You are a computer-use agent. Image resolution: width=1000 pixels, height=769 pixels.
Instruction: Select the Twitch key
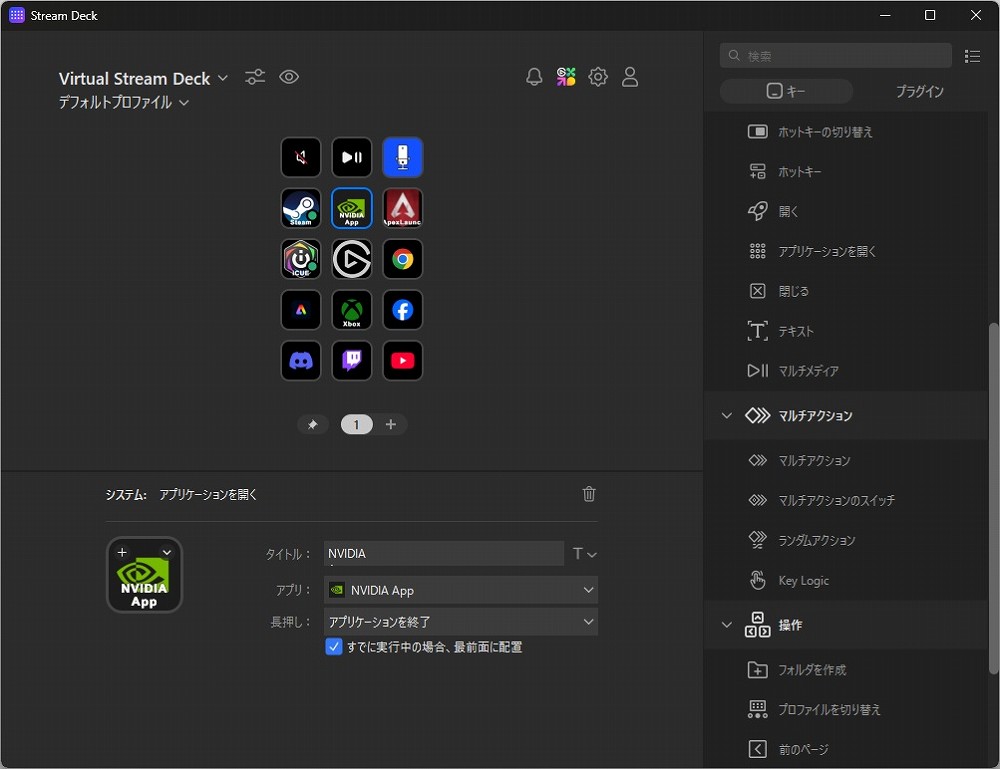point(351,361)
